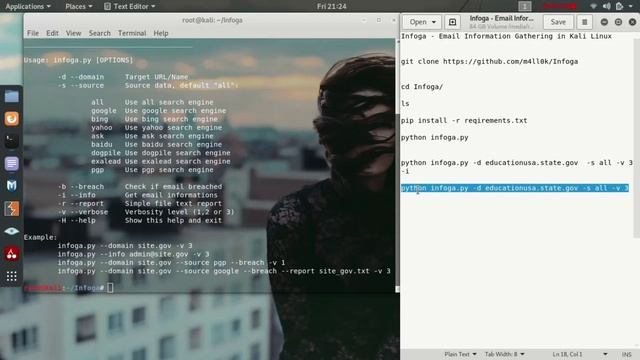640x360 pixels.
Task: Show all applications grid
Action: click(x=11, y=276)
